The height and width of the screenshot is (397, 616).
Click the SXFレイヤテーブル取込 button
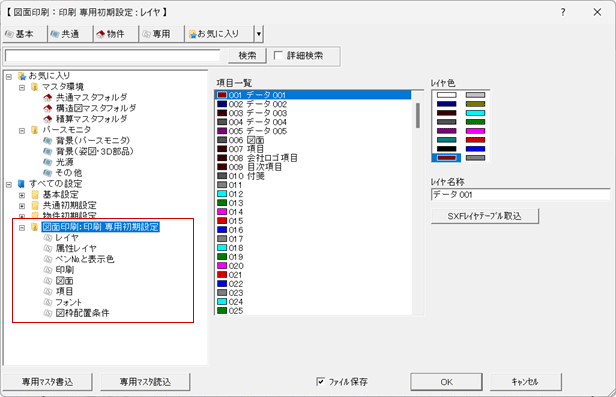click(x=485, y=216)
